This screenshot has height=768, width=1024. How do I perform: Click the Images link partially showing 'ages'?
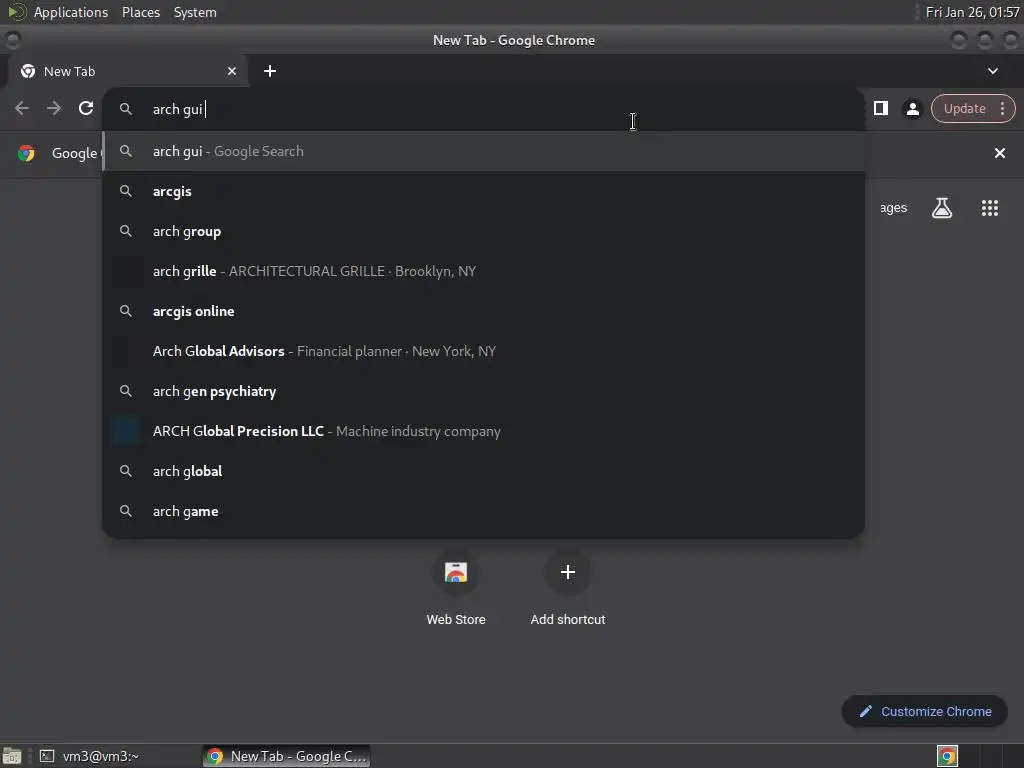[893, 208]
